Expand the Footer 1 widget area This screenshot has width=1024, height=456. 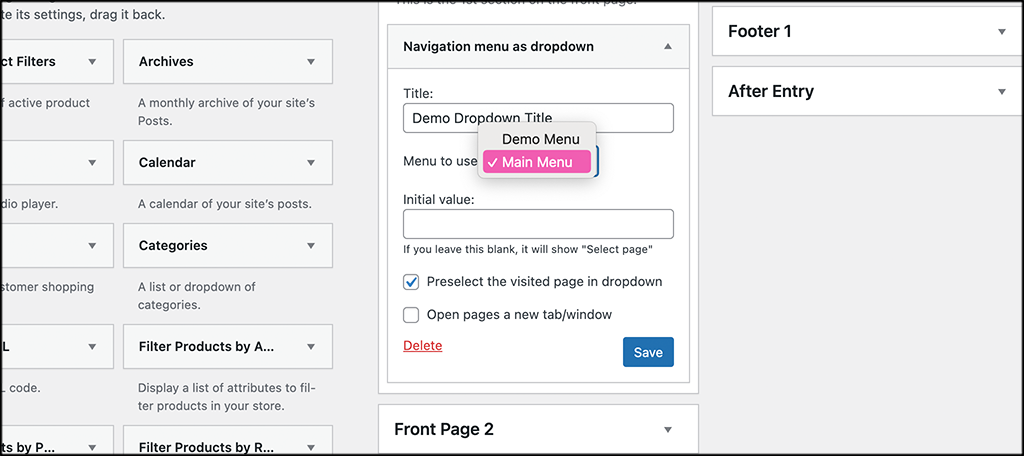click(x=1002, y=31)
